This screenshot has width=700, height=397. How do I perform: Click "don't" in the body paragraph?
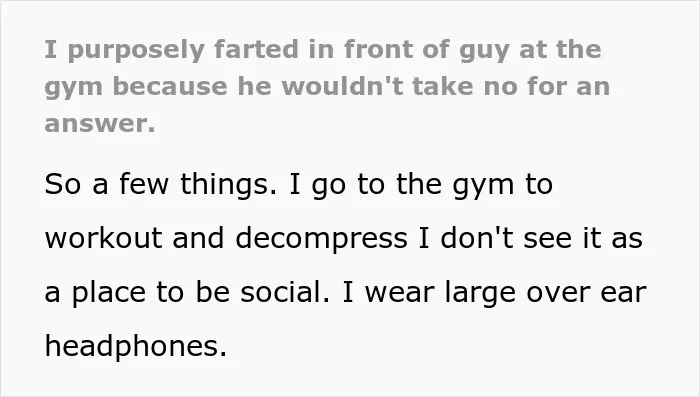pyautogui.click(x=476, y=238)
